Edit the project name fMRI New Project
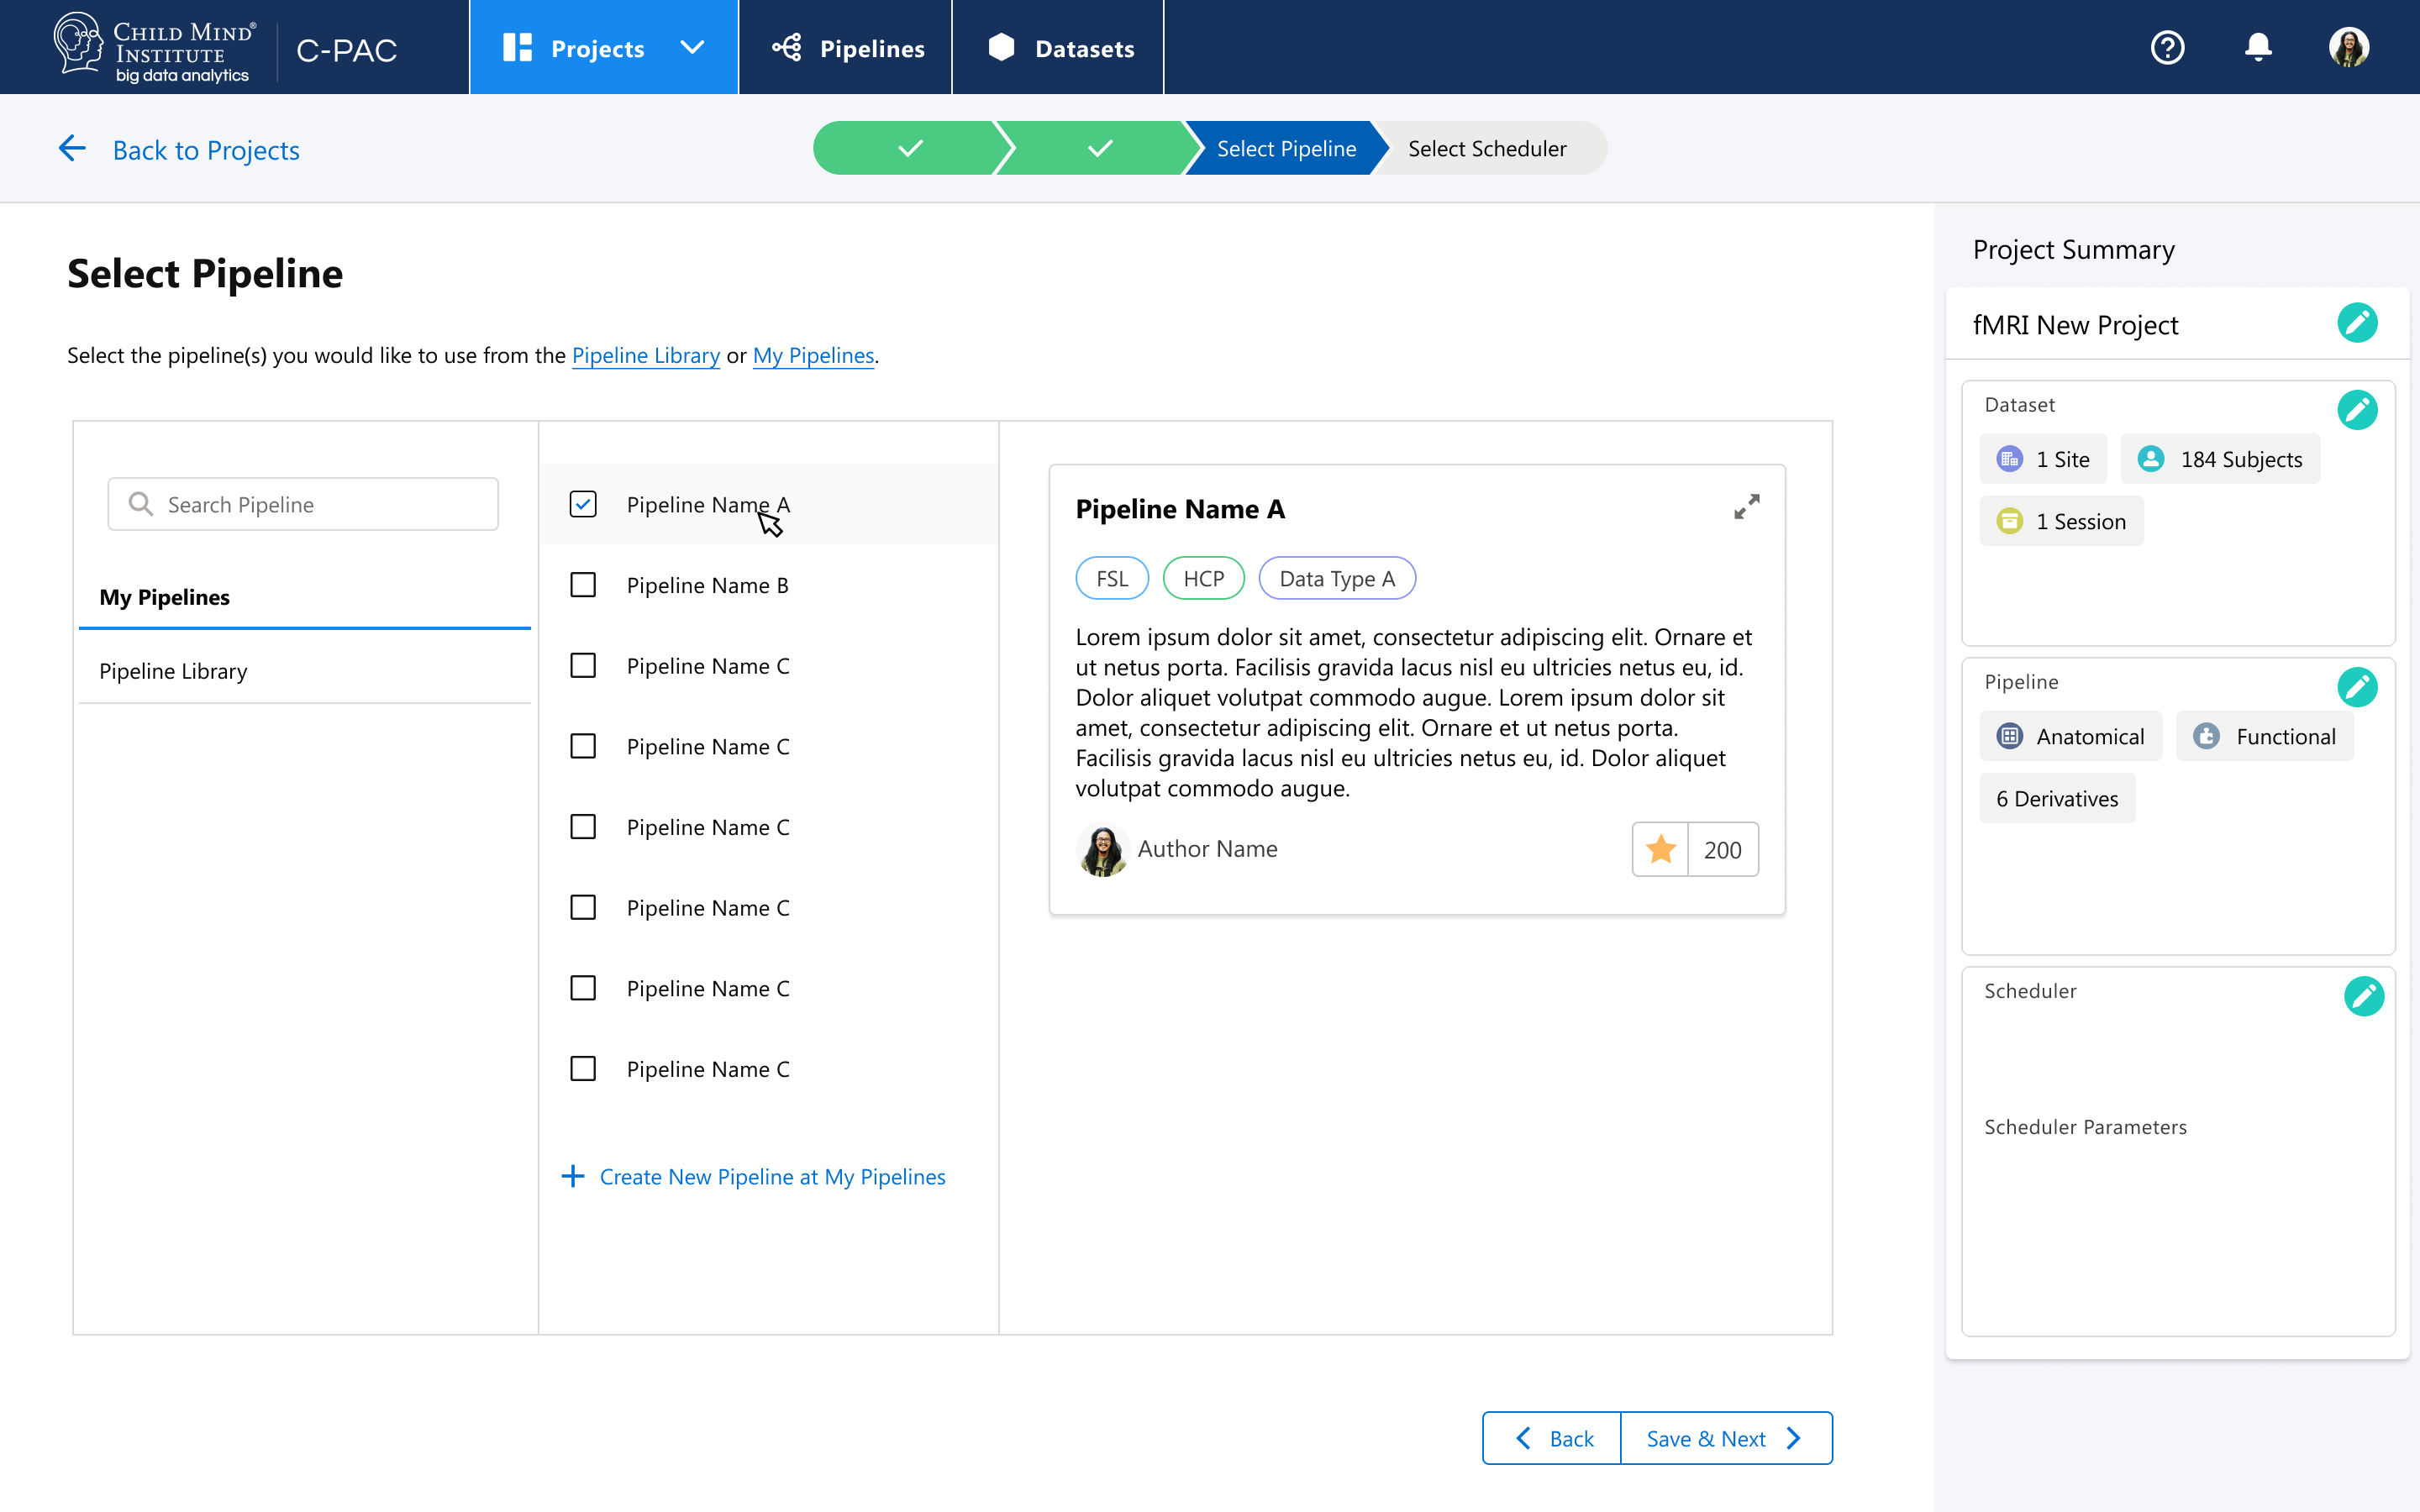 point(2358,322)
